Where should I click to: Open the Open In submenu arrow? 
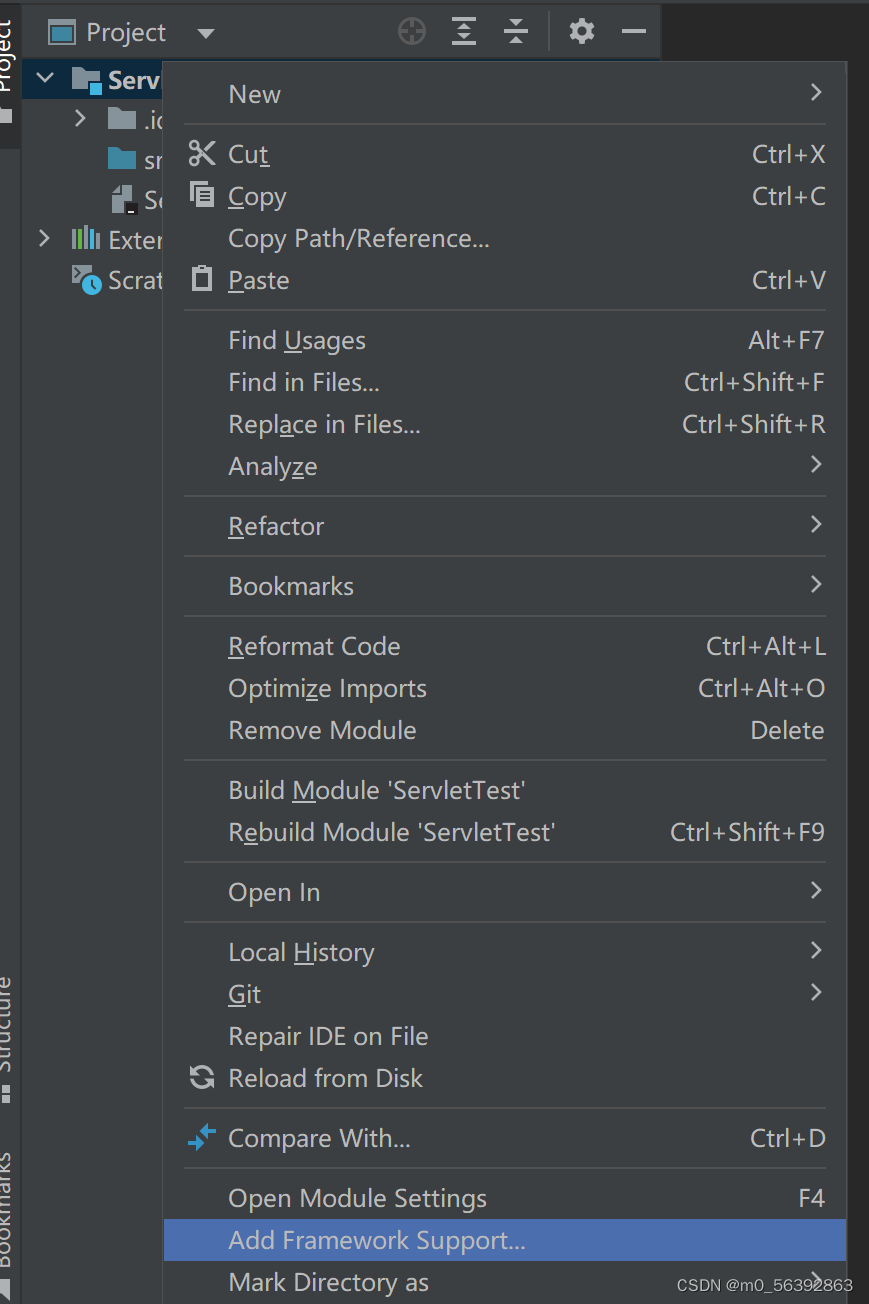pyautogui.click(x=816, y=891)
